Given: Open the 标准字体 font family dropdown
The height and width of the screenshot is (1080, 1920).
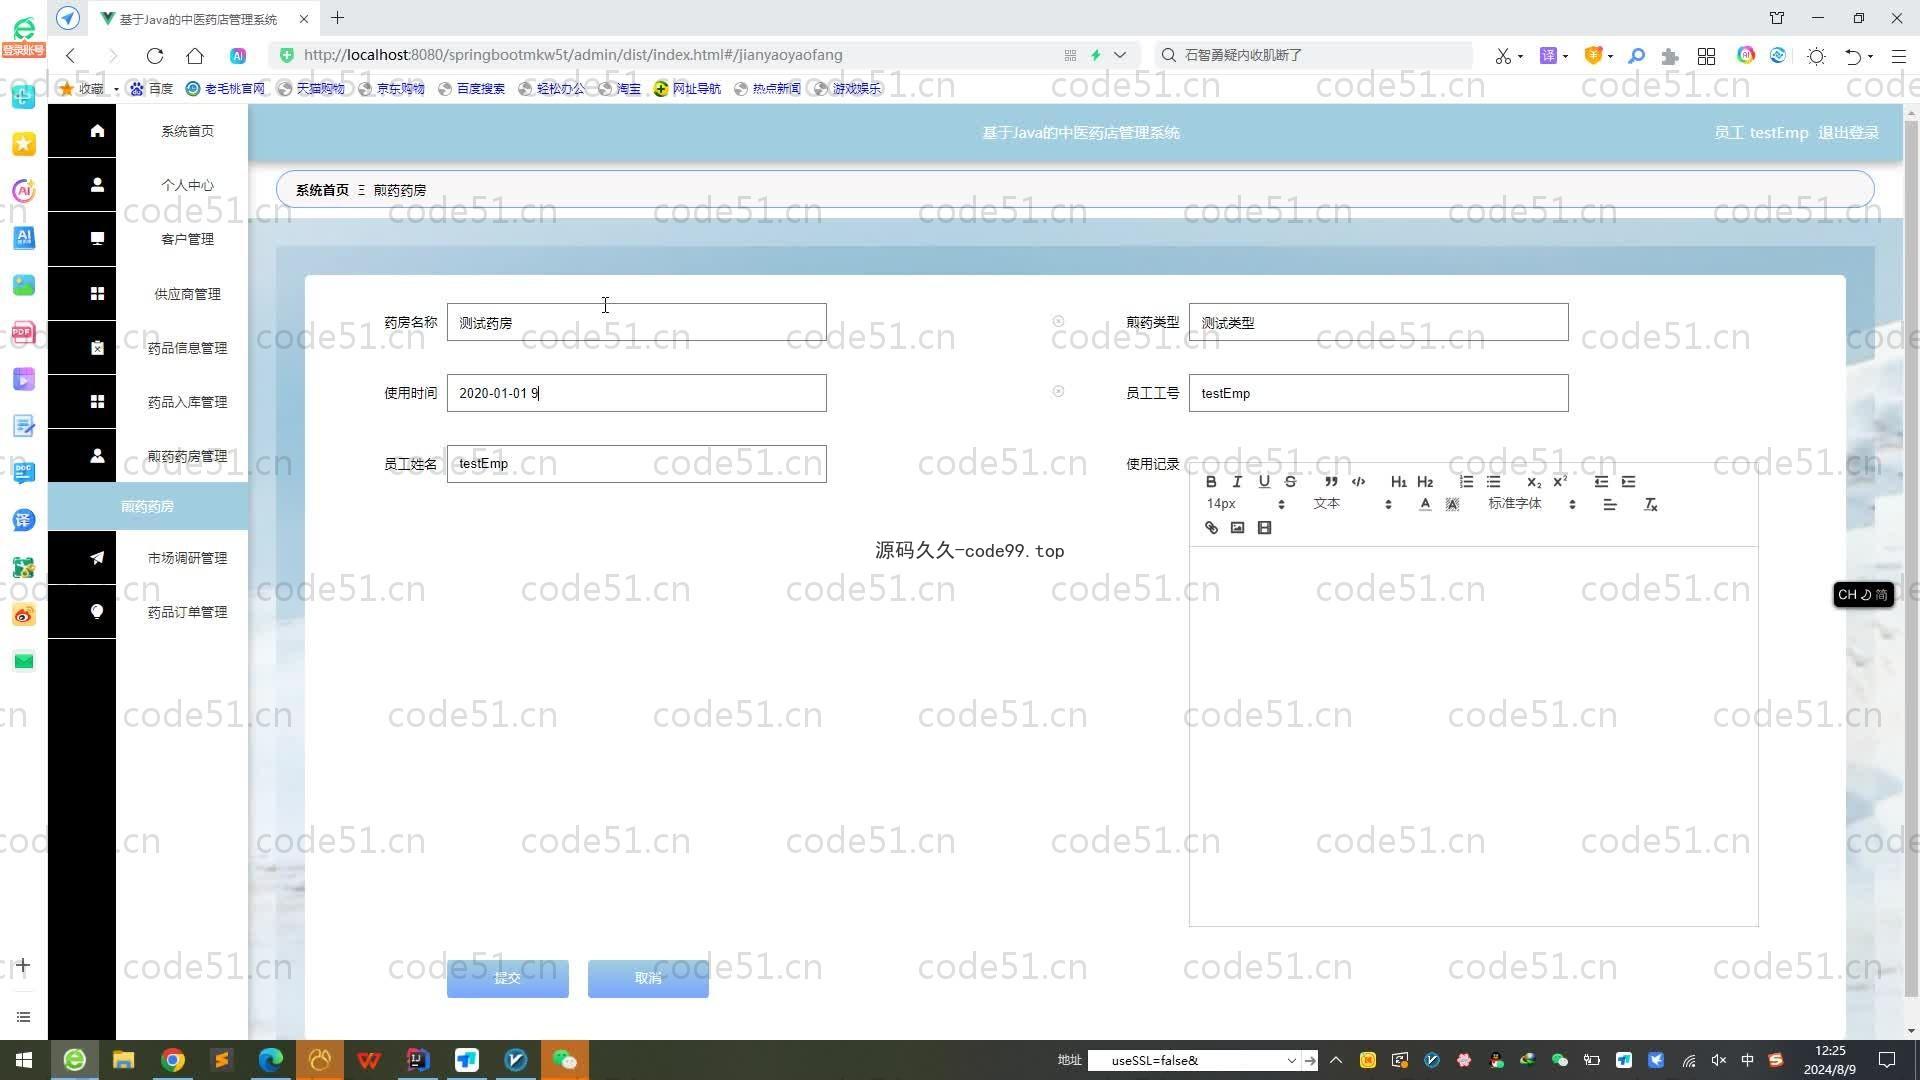Looking at the screenshot, I should click(x=1531, y=504).
